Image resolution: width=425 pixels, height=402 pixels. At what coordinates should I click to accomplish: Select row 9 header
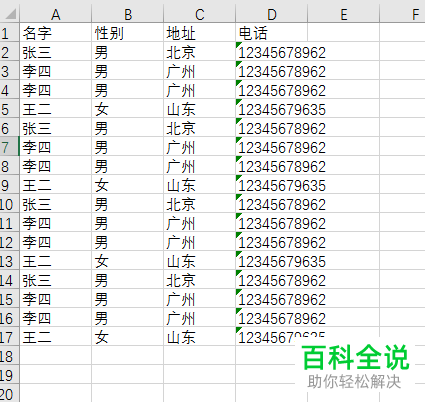pyautogui.click(x=9, y=185)
